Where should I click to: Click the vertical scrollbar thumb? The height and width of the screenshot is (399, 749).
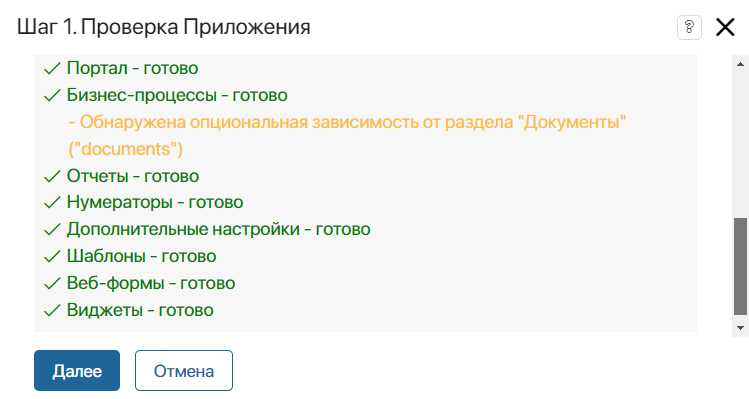click(740, 266)
